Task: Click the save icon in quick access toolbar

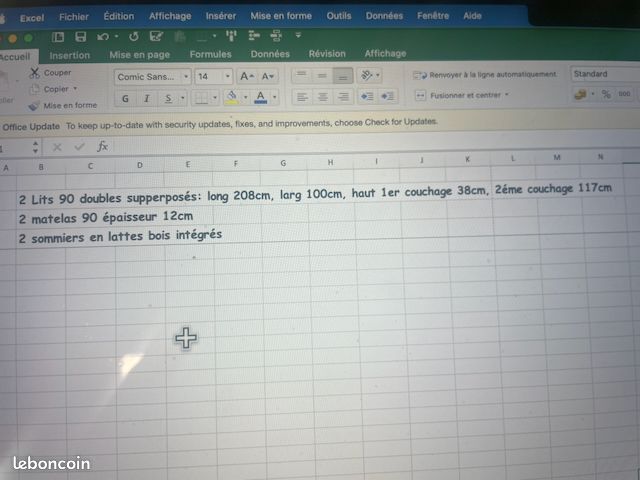Action: click(x=81, y=37)
